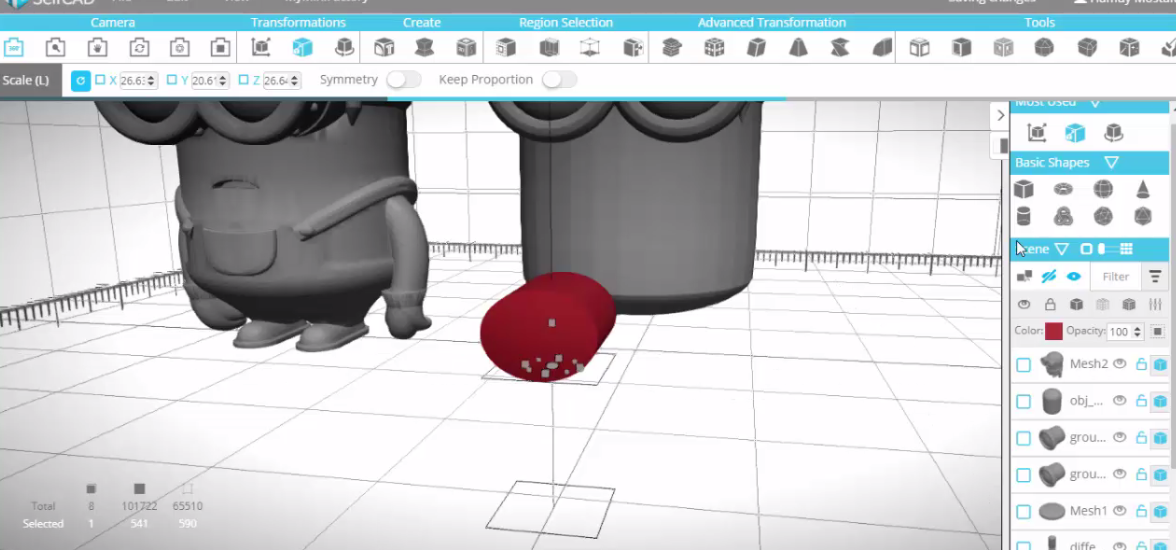This screenshot has height=550, width=1176.
Task: Click the blue reset scale button
Action: 81,80
